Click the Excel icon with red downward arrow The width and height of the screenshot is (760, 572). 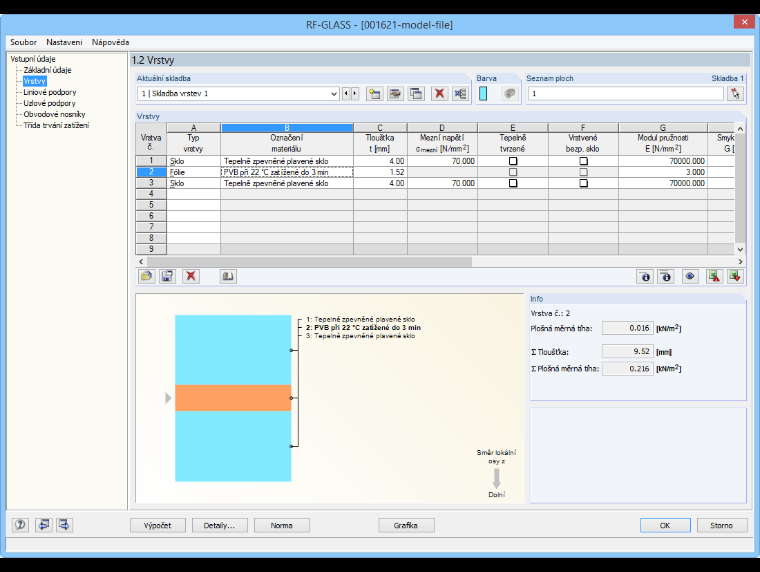735,276
